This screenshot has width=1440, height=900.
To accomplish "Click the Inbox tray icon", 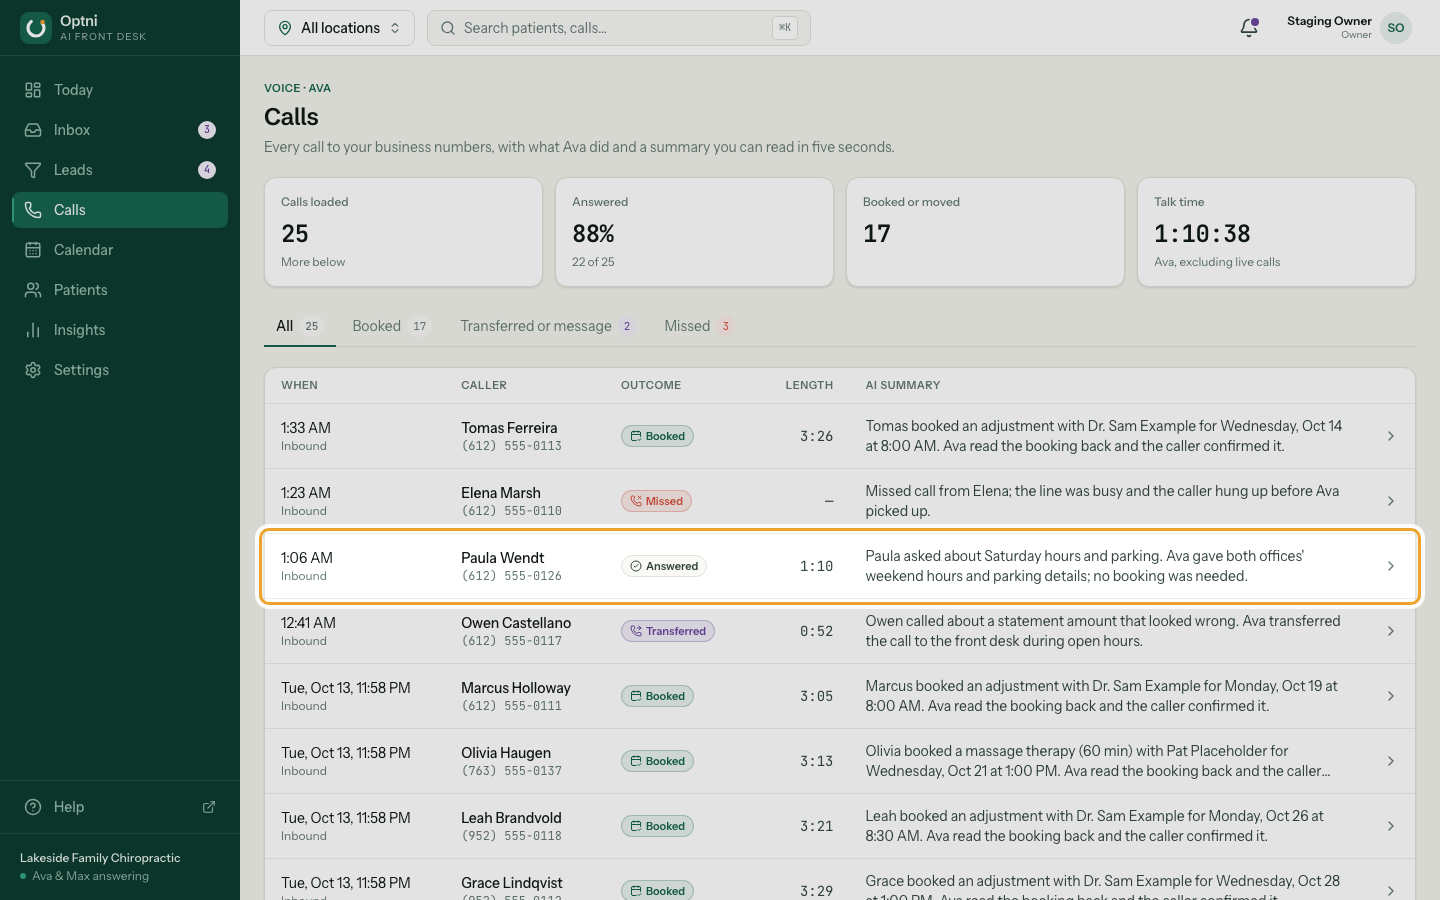I will click(33, 130).
